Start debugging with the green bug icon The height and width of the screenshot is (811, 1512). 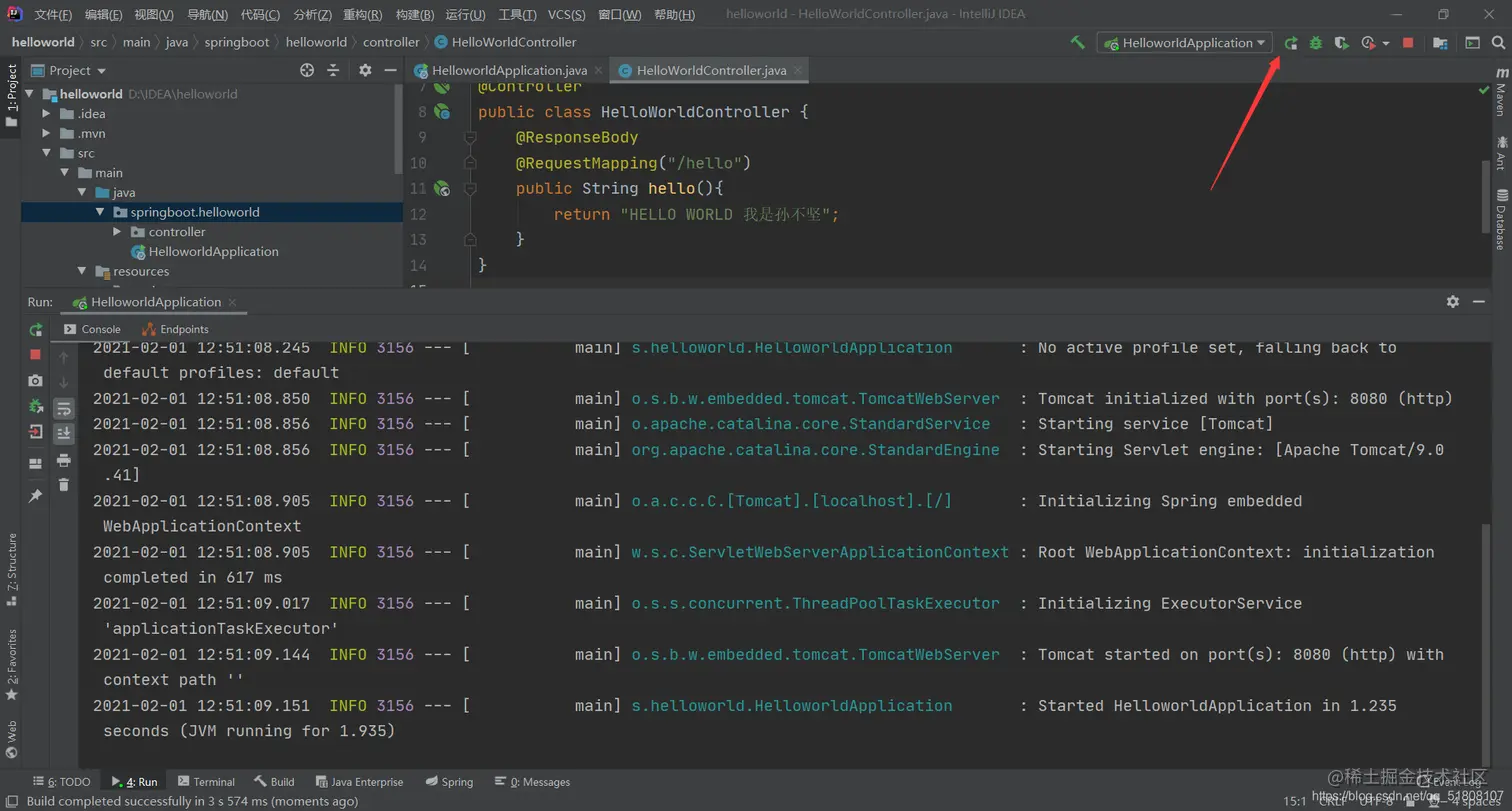[1316, 43]
